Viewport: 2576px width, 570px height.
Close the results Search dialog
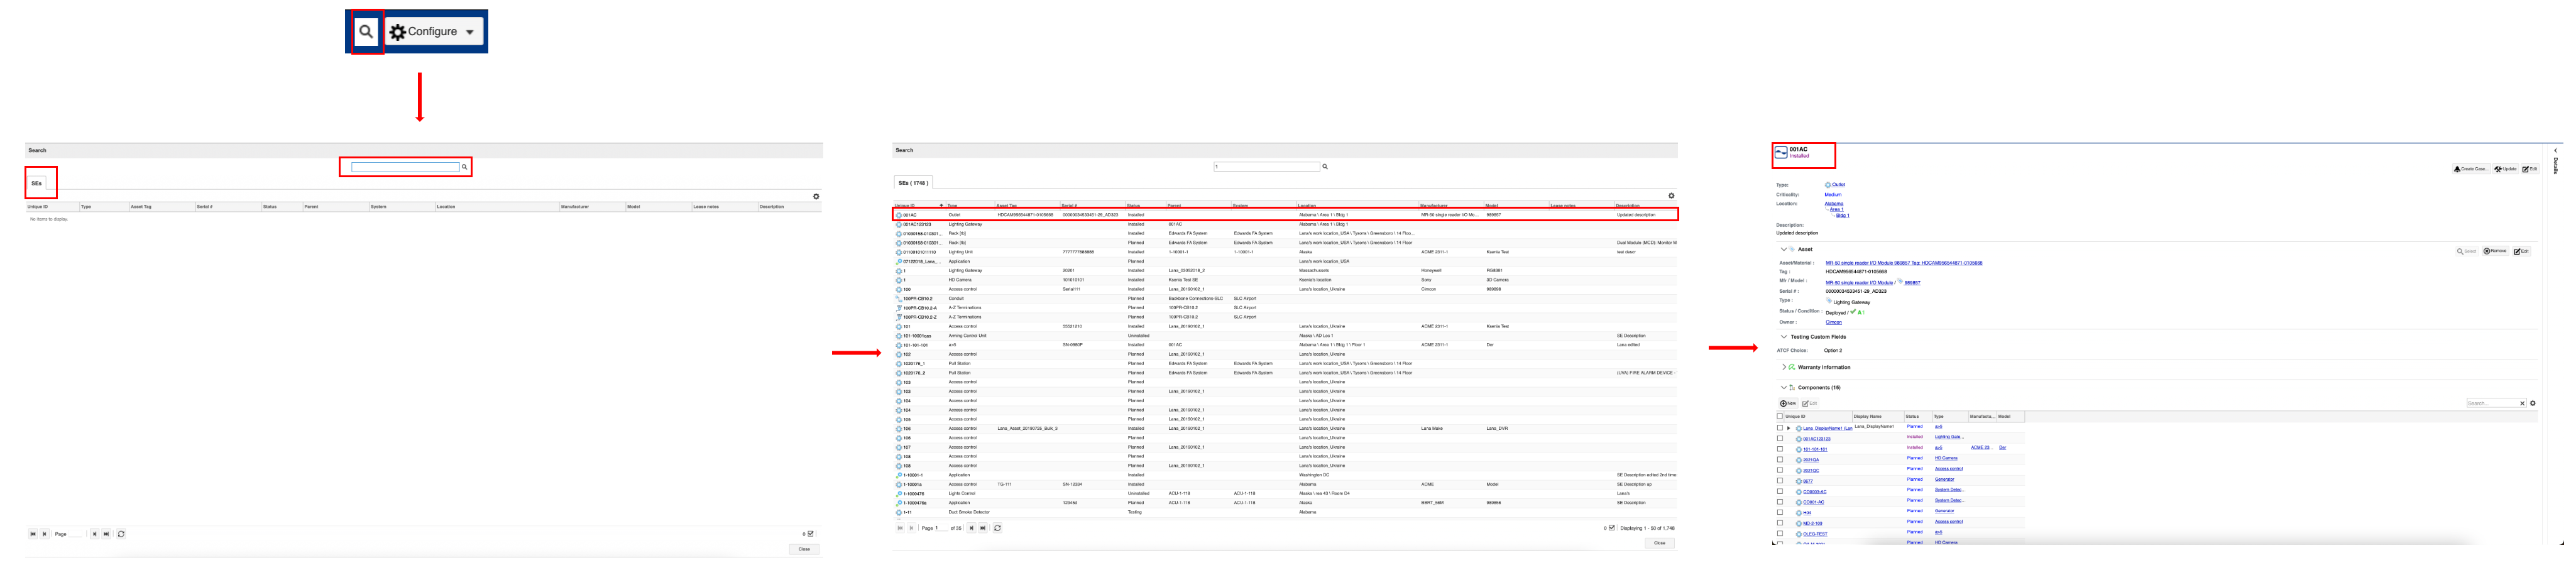1659,543
